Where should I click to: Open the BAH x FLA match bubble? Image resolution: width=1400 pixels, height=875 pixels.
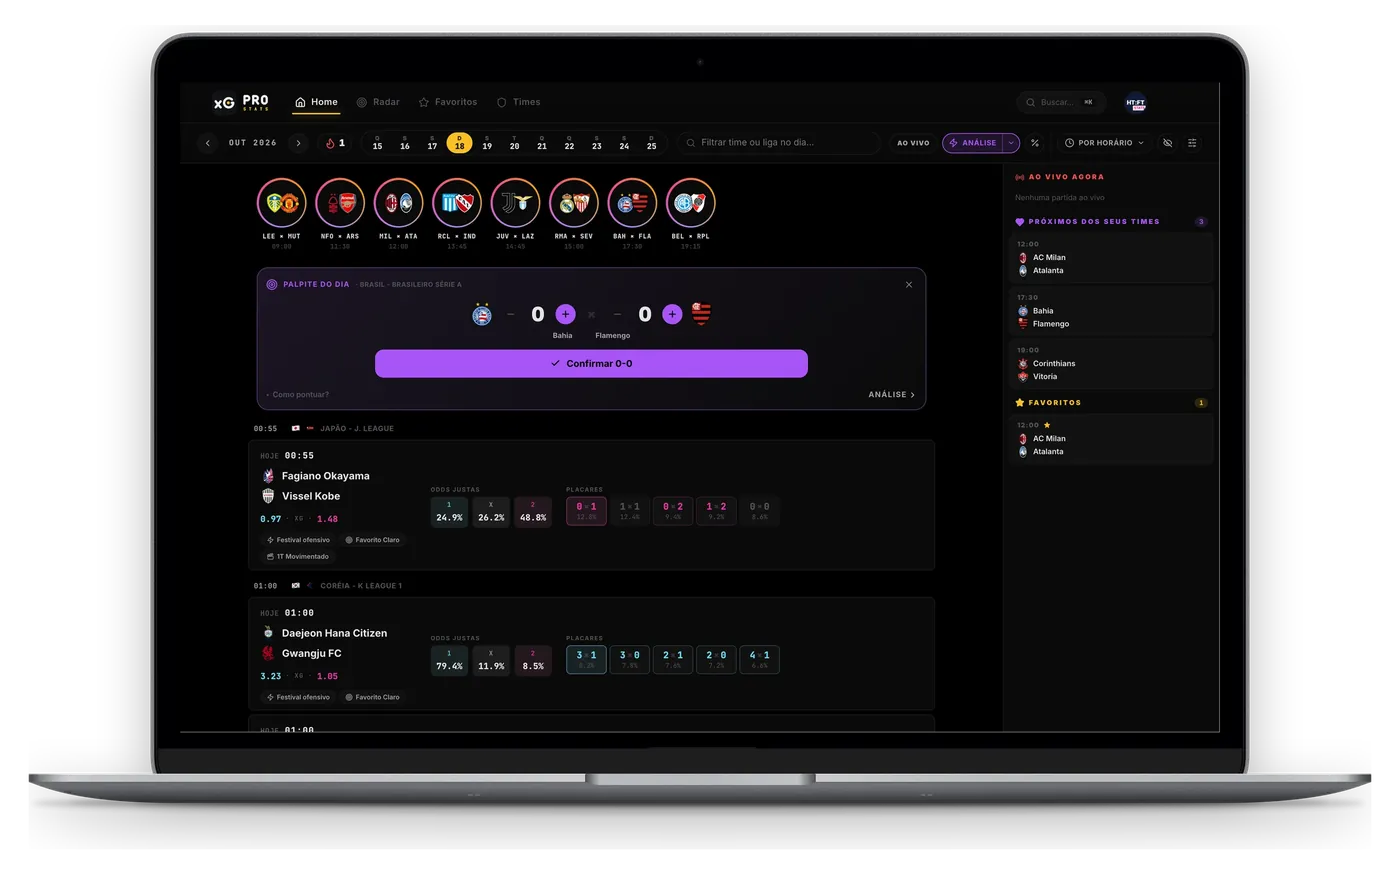click(632, 203)
